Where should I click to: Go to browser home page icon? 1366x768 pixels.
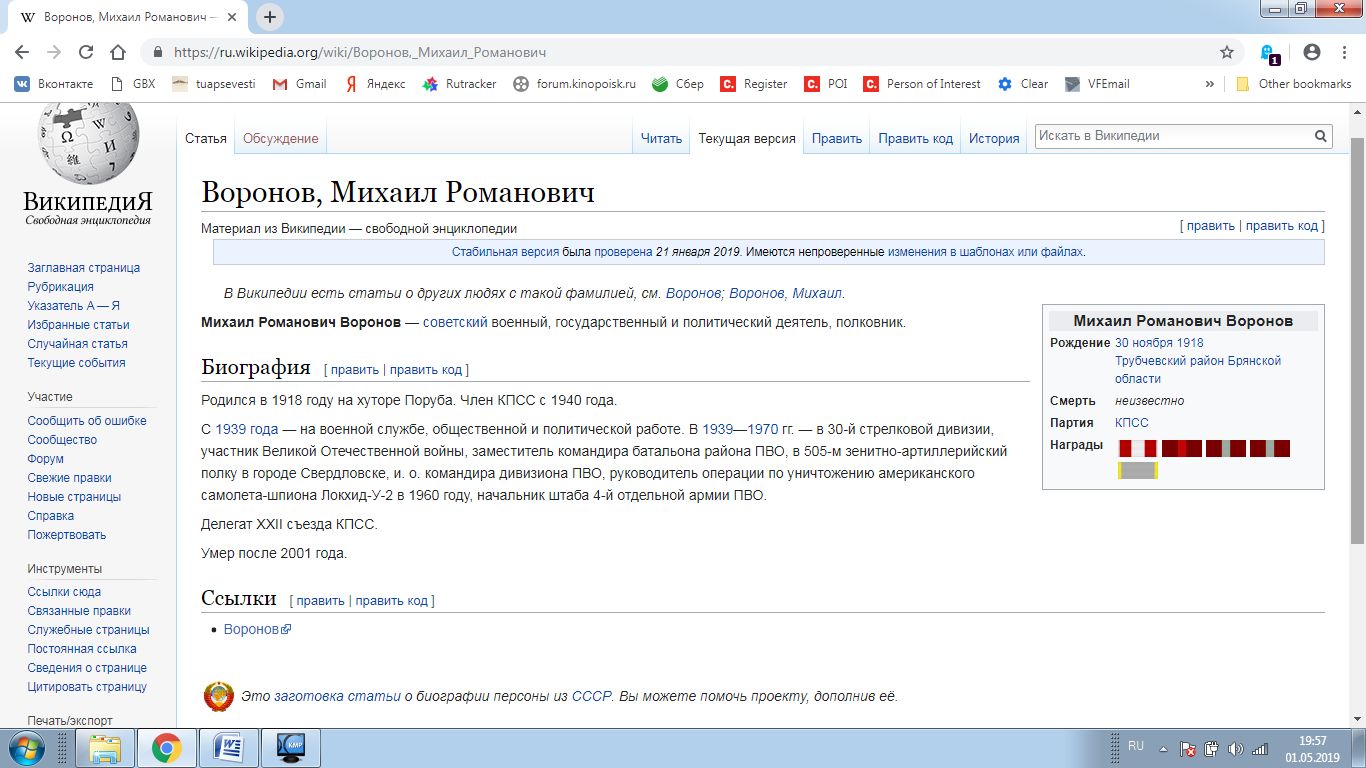coord(118,52)
